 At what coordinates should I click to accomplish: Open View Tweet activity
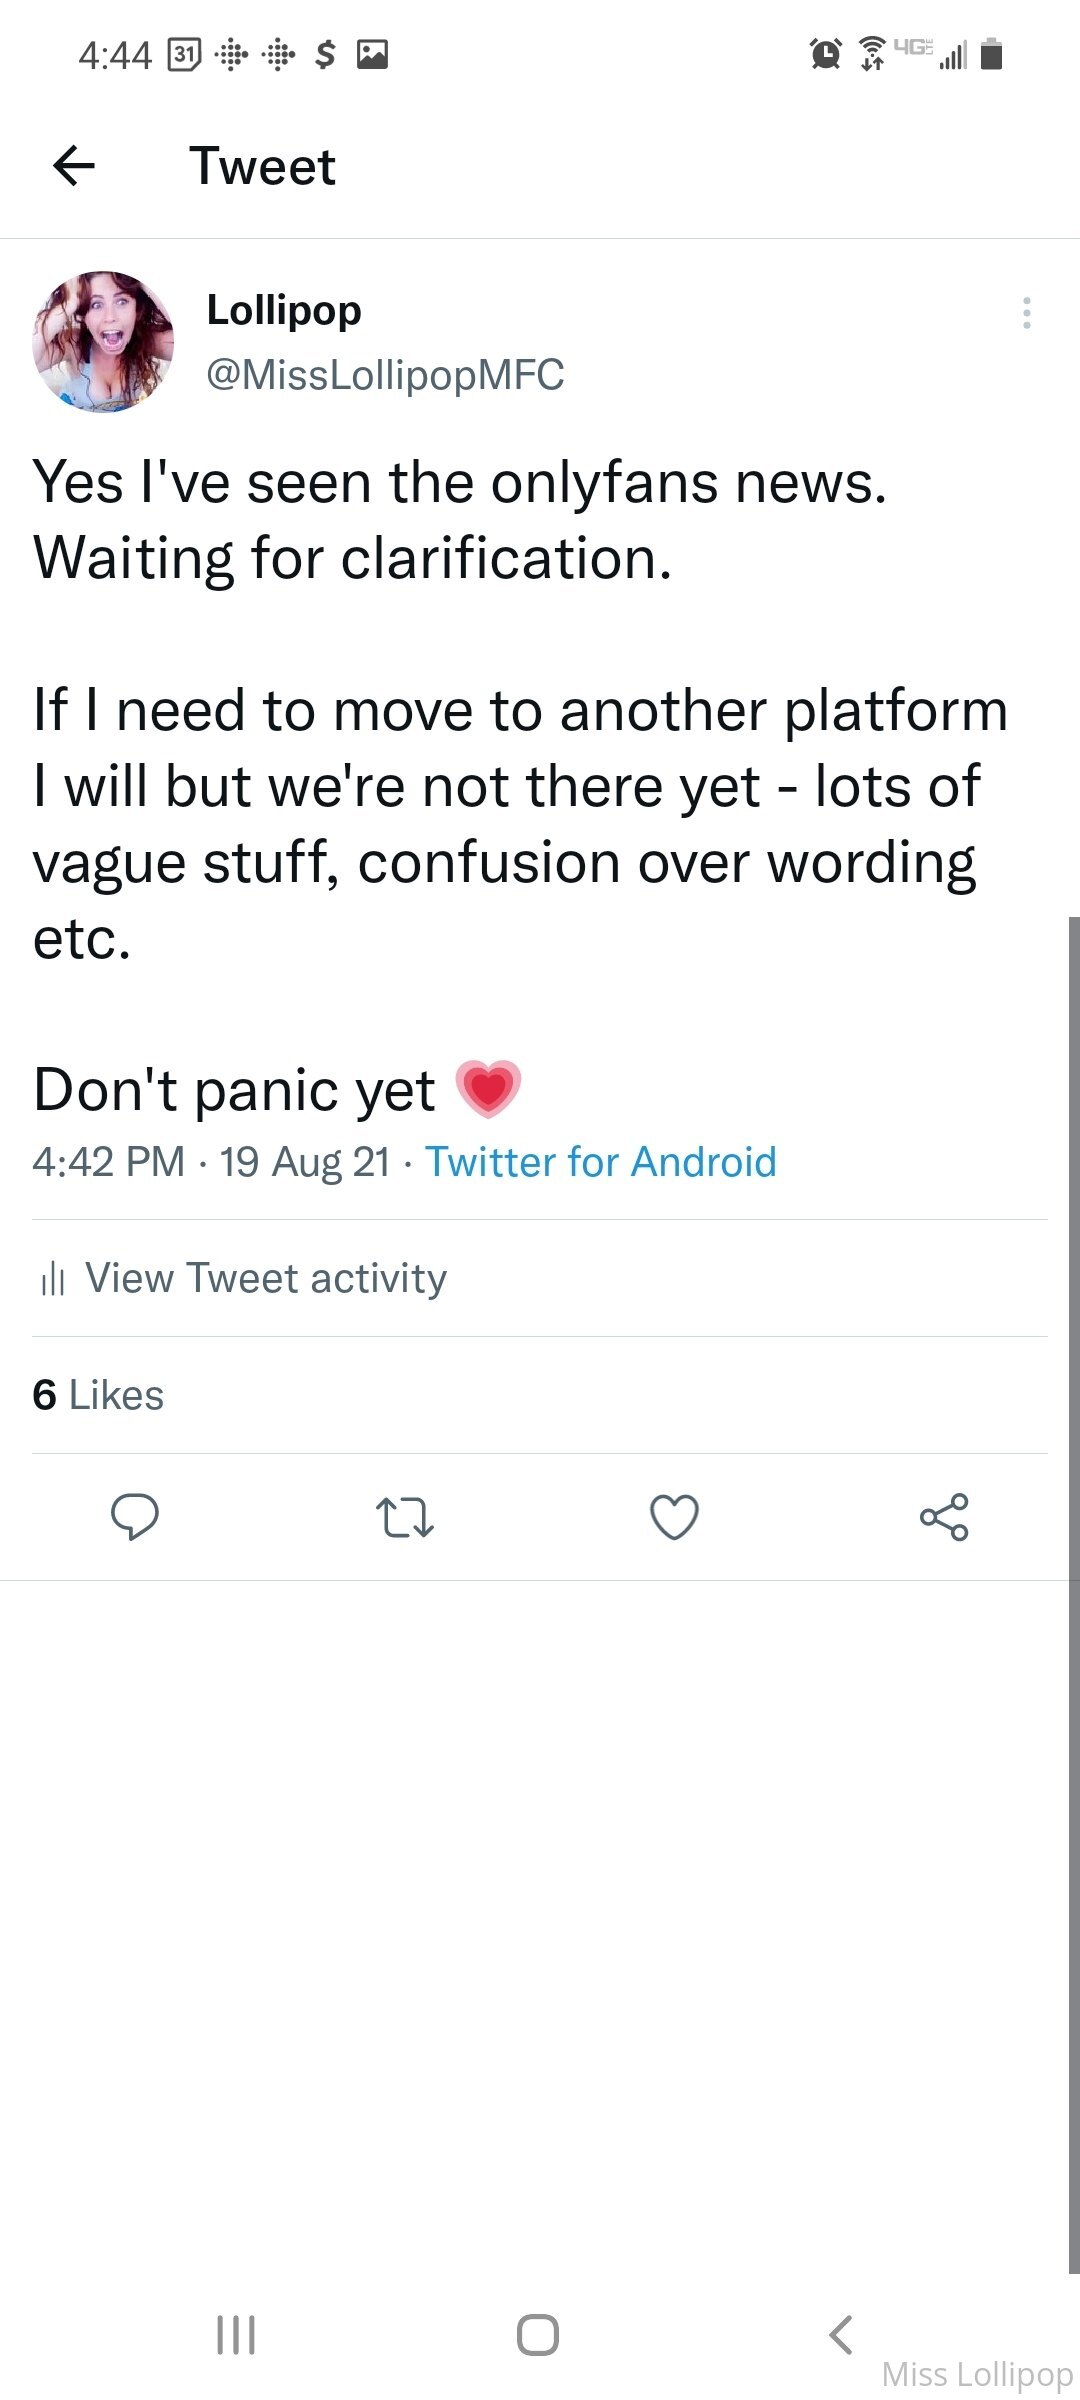265,1278
